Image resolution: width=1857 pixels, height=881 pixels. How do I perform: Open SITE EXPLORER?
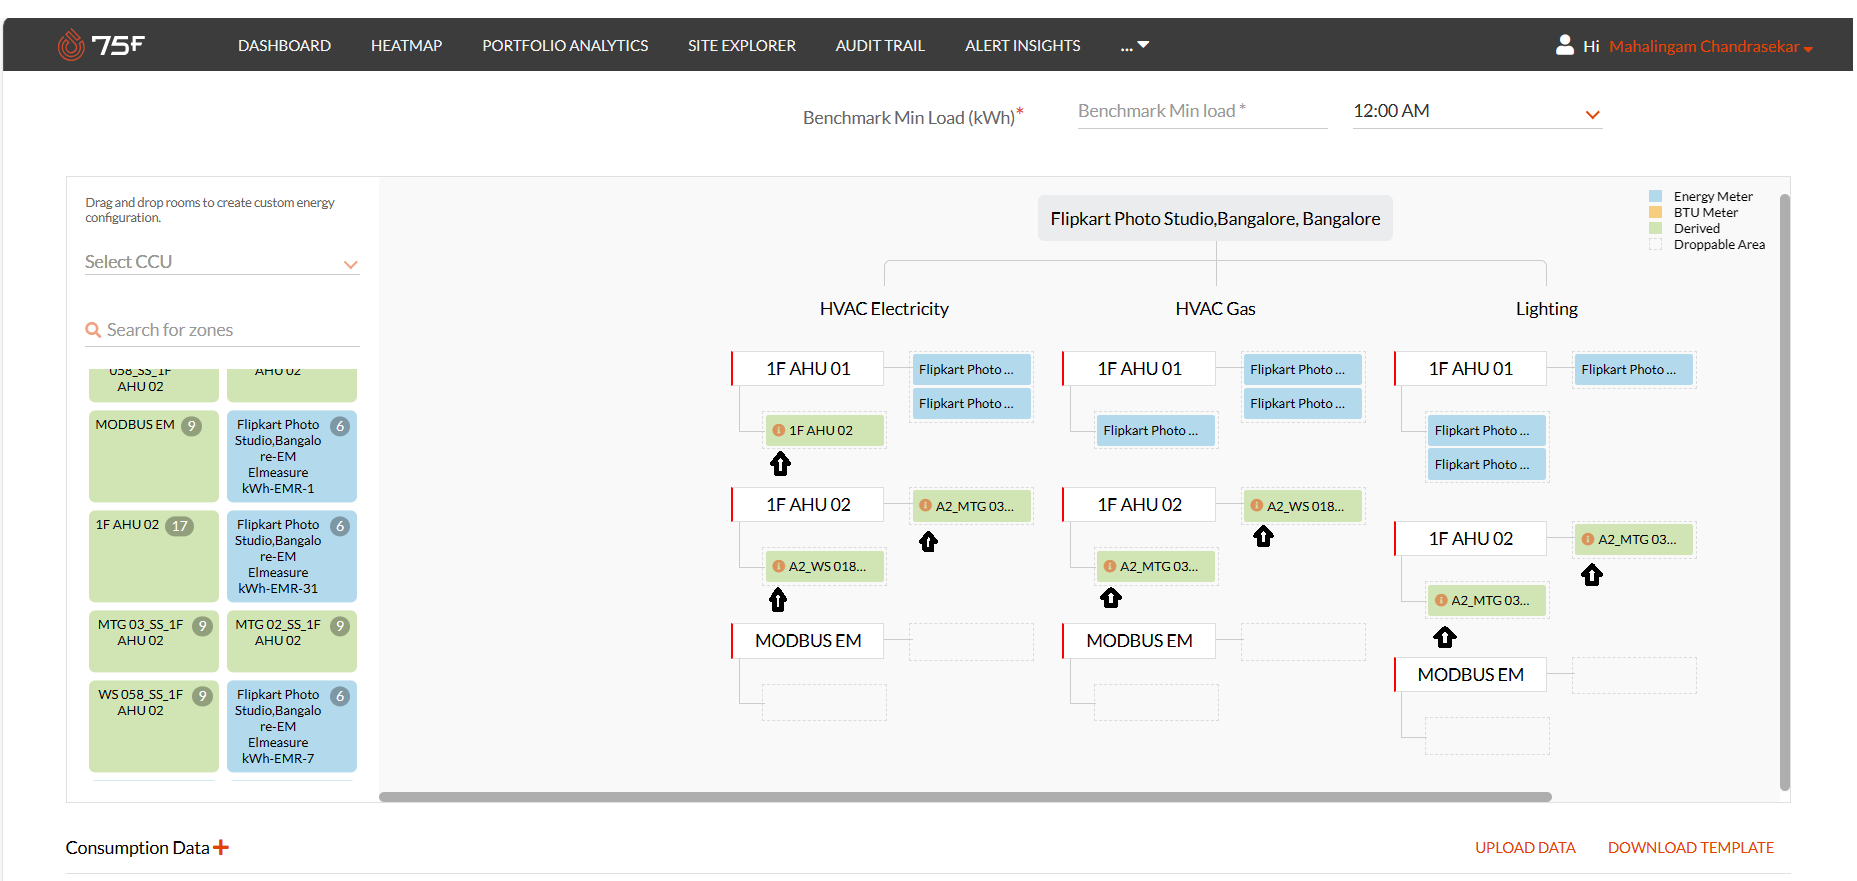741,45
